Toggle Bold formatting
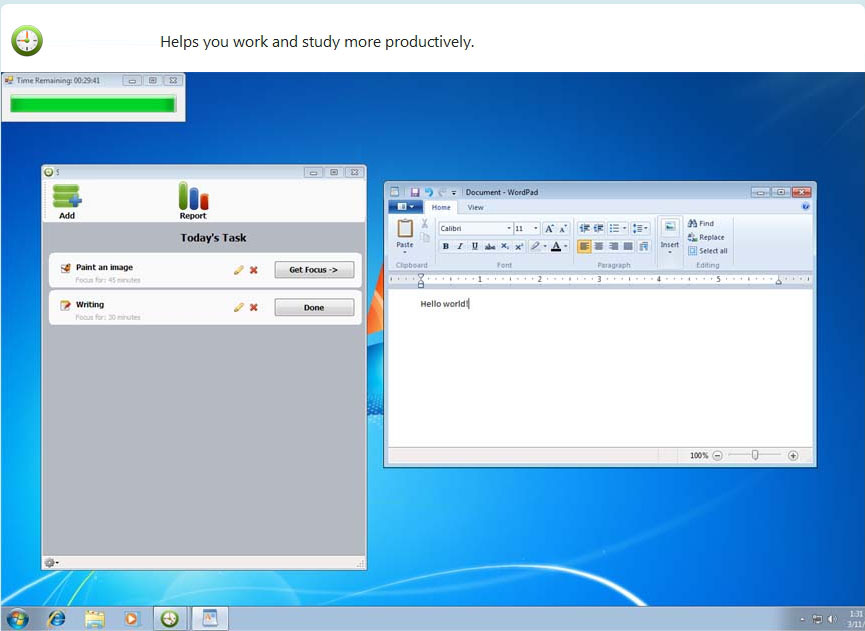The image size is (865, 631). (446, 246)
